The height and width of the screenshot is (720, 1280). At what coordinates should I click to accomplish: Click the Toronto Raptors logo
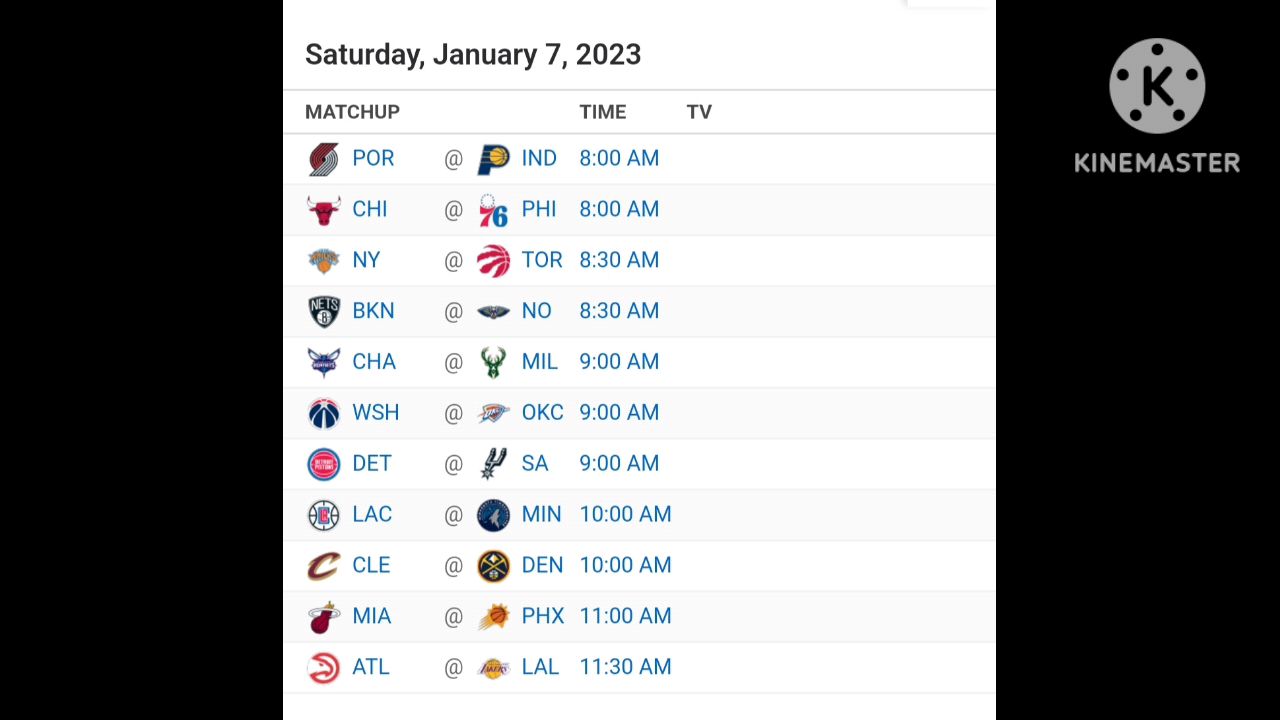[493, 261]
